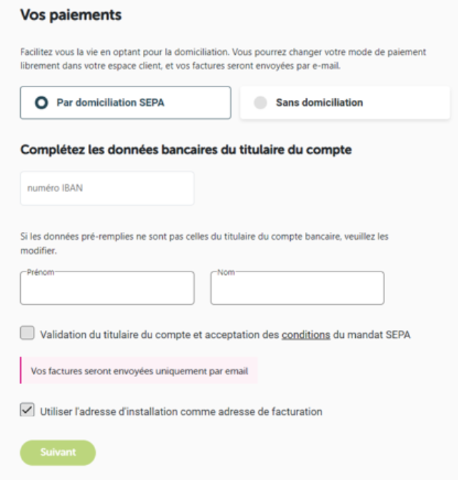Choose the Par domiciliation SEPA label text

[110, 103]
